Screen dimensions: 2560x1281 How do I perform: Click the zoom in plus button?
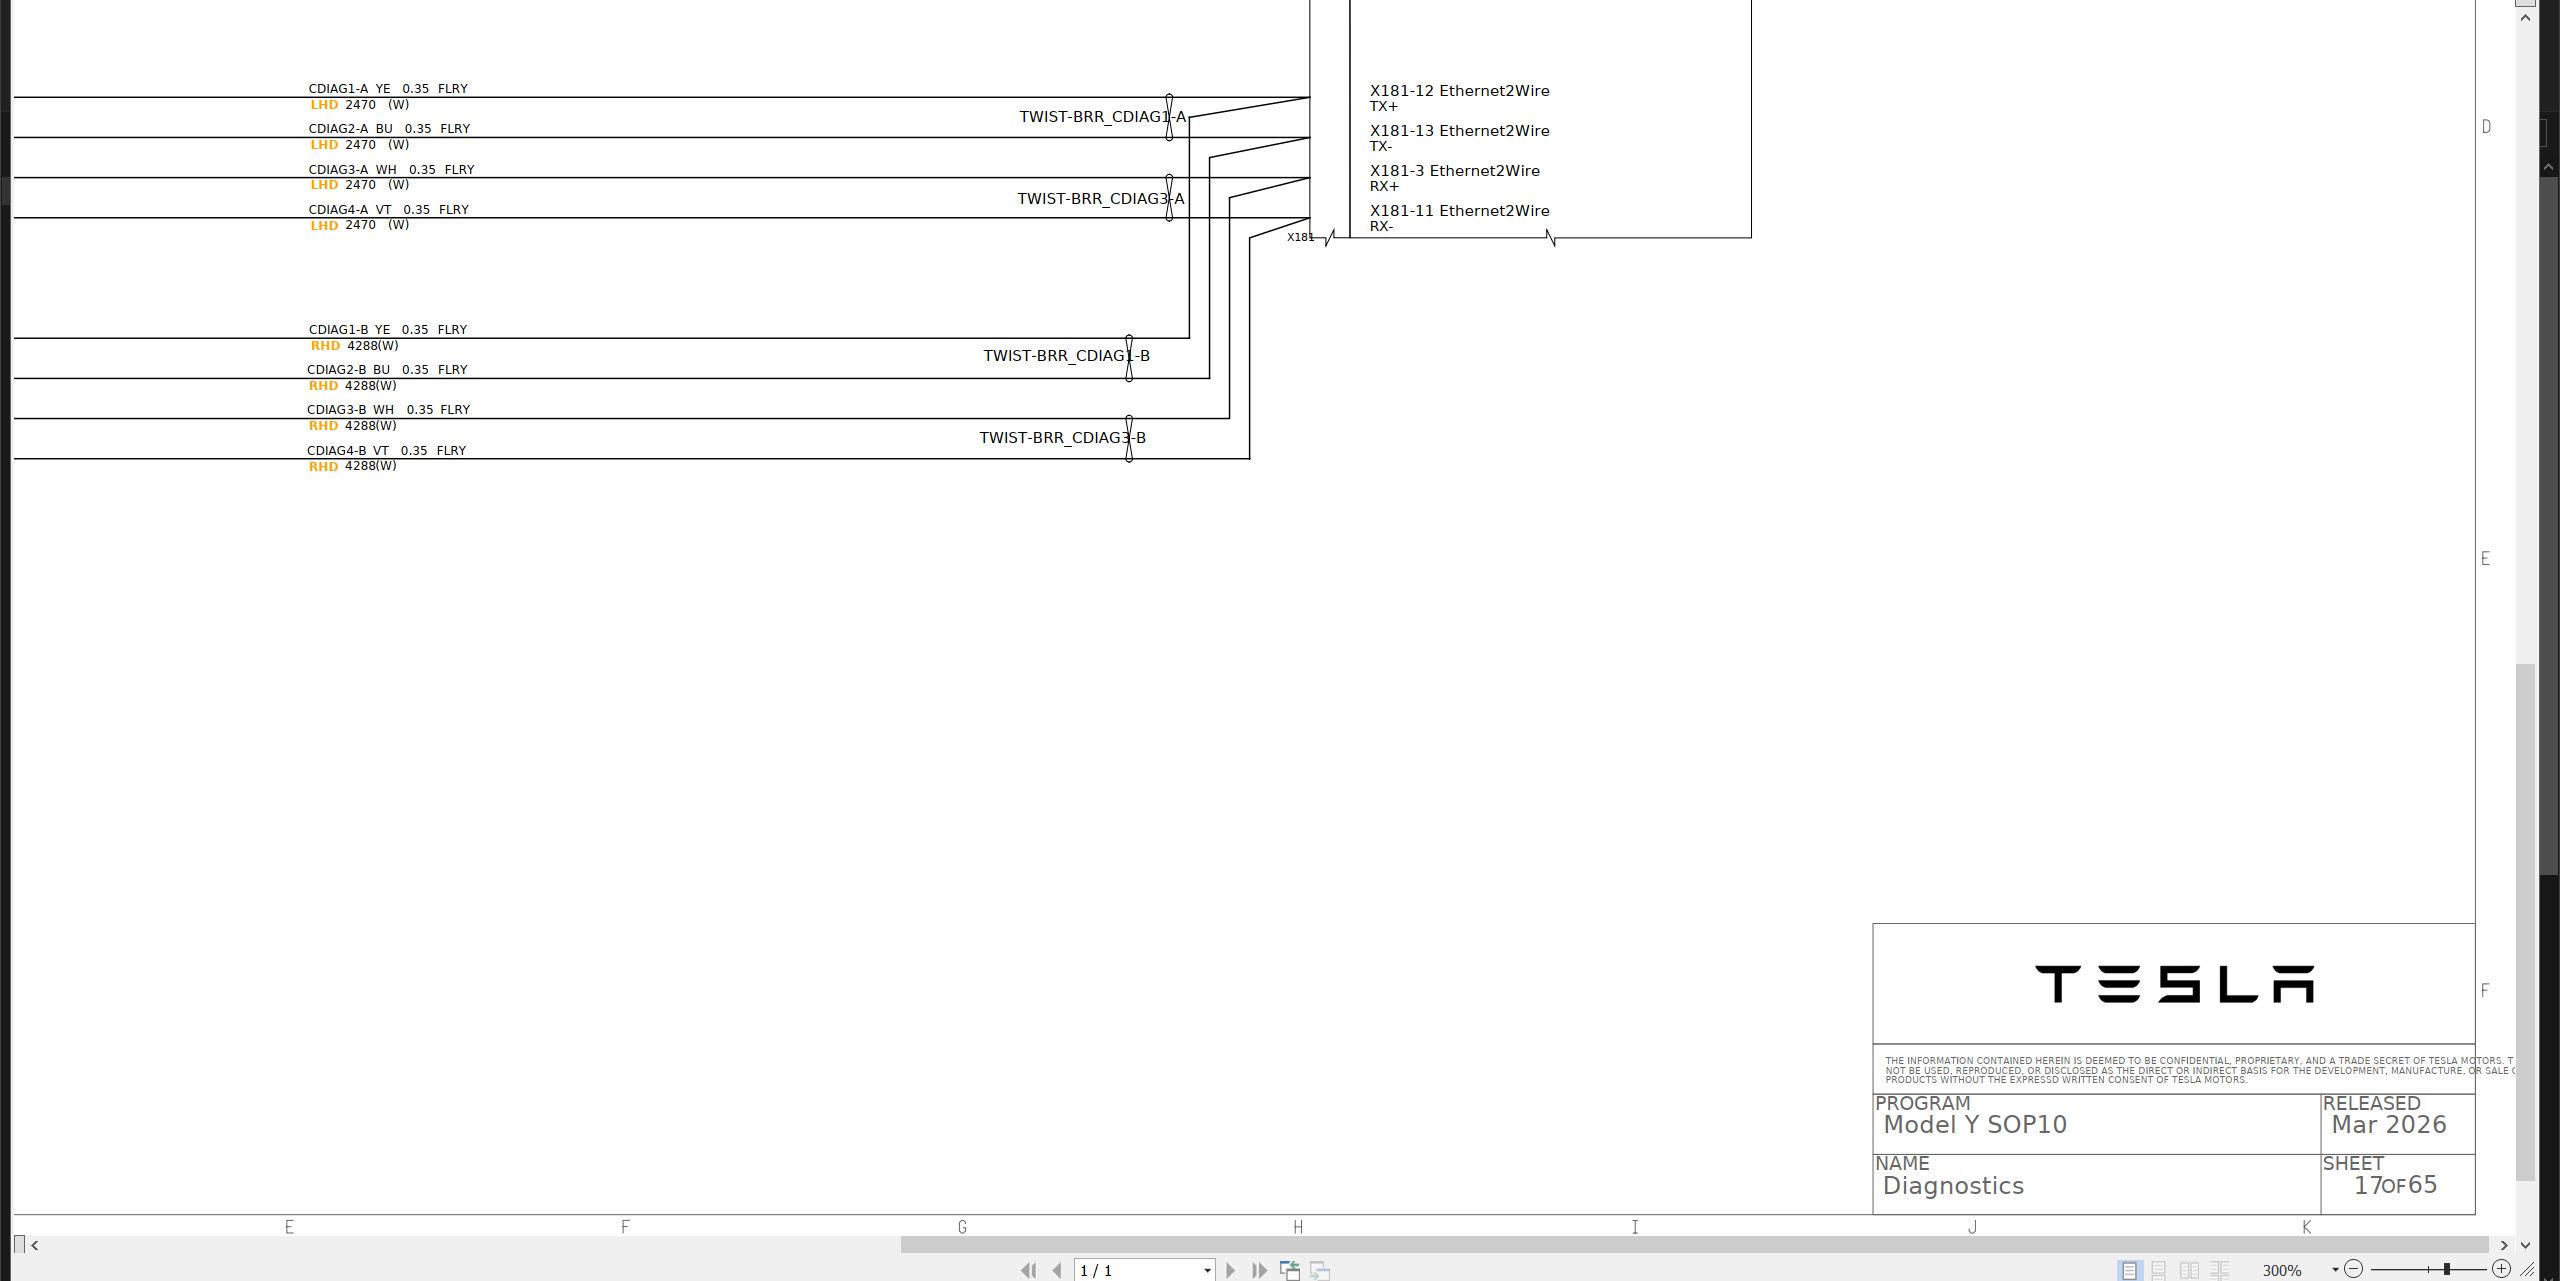(x=2501, y=1269)
